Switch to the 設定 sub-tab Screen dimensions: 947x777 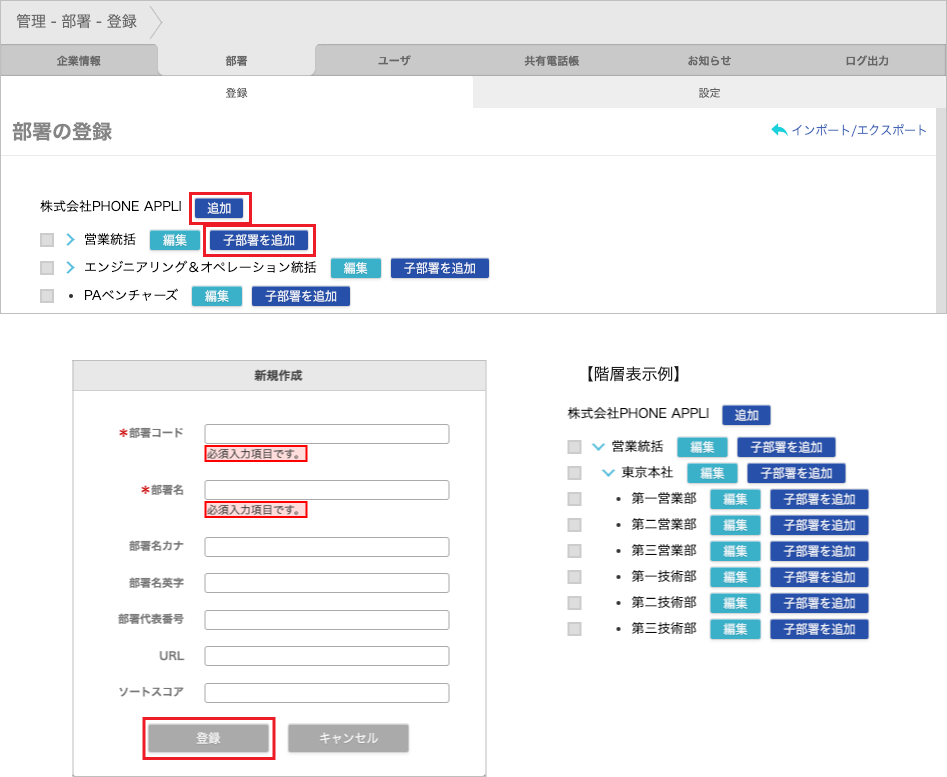coord(709,93)
